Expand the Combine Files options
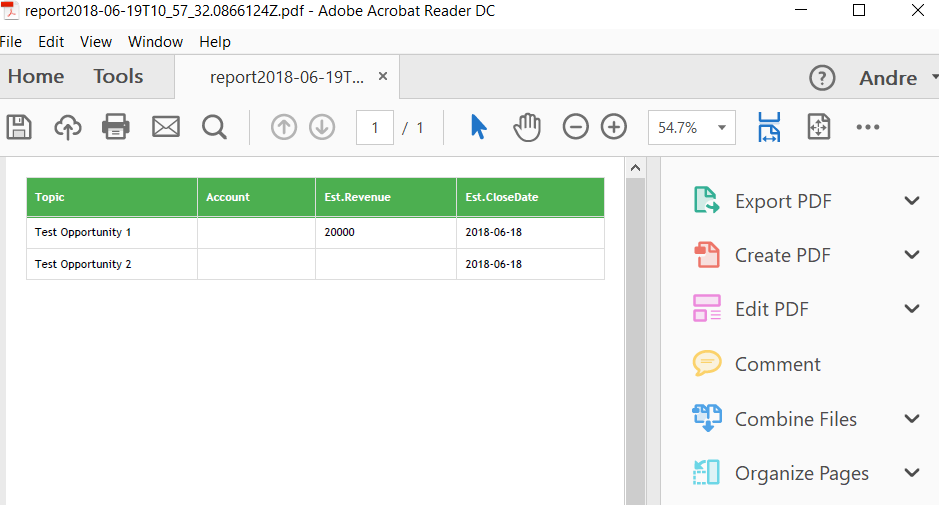The image size is (939, 505). 911,419
